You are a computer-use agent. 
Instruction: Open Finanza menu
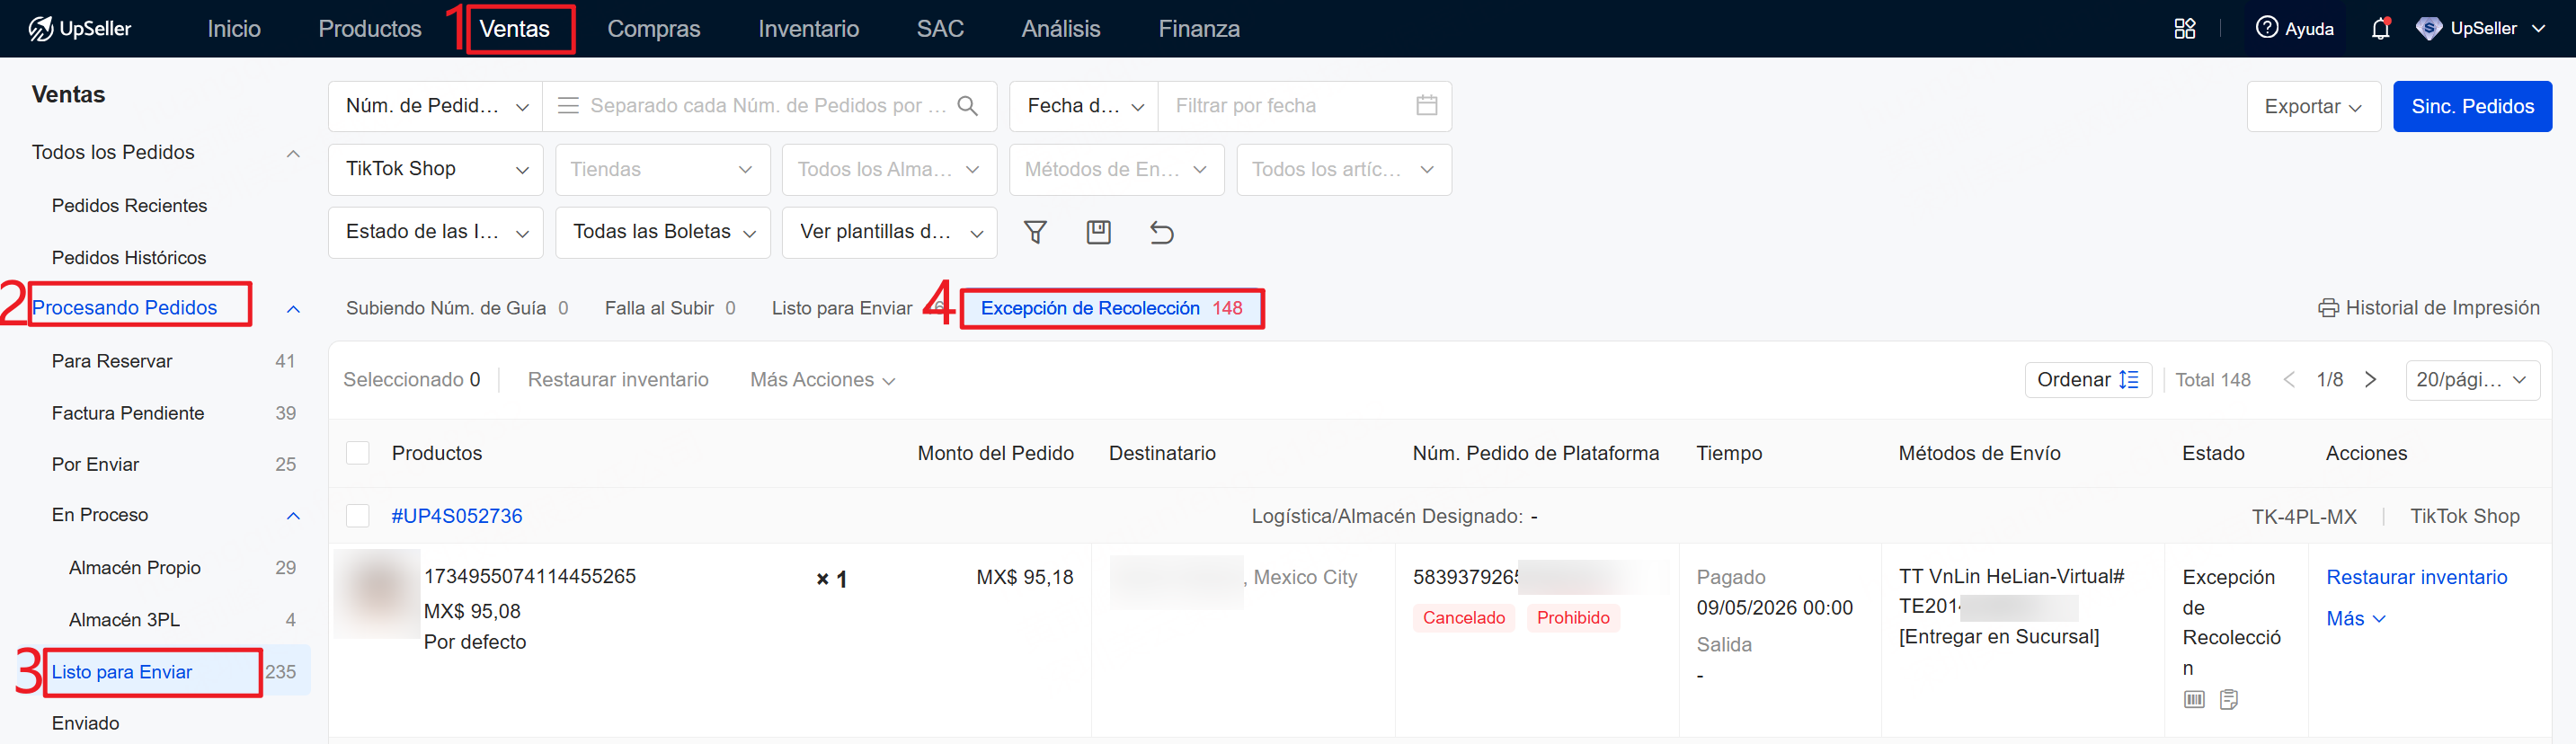click(1199, 28)
